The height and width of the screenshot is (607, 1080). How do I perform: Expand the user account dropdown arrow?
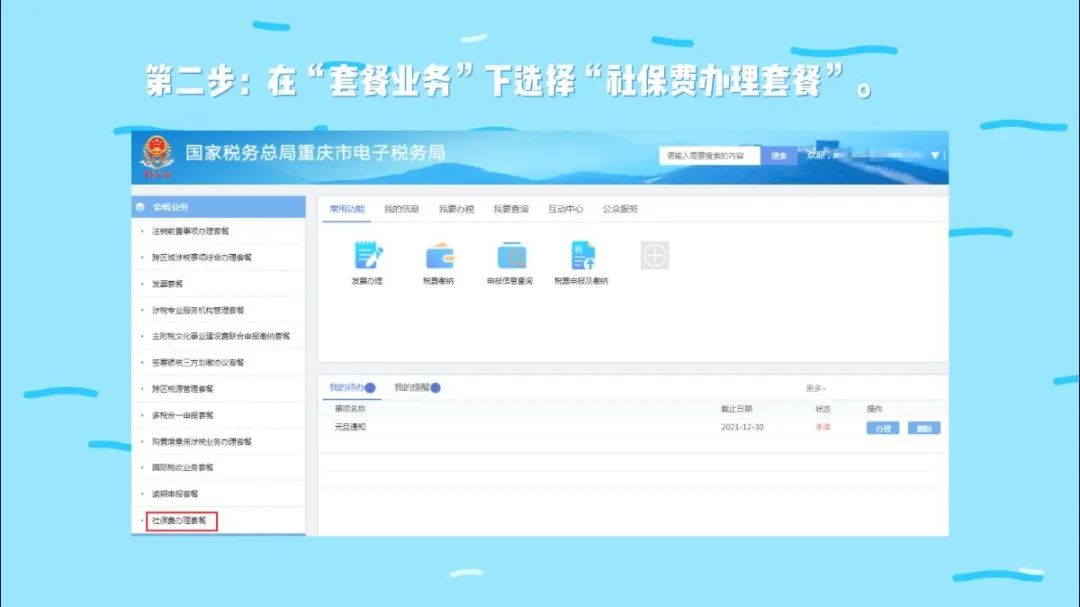click(x=935, y=156)
